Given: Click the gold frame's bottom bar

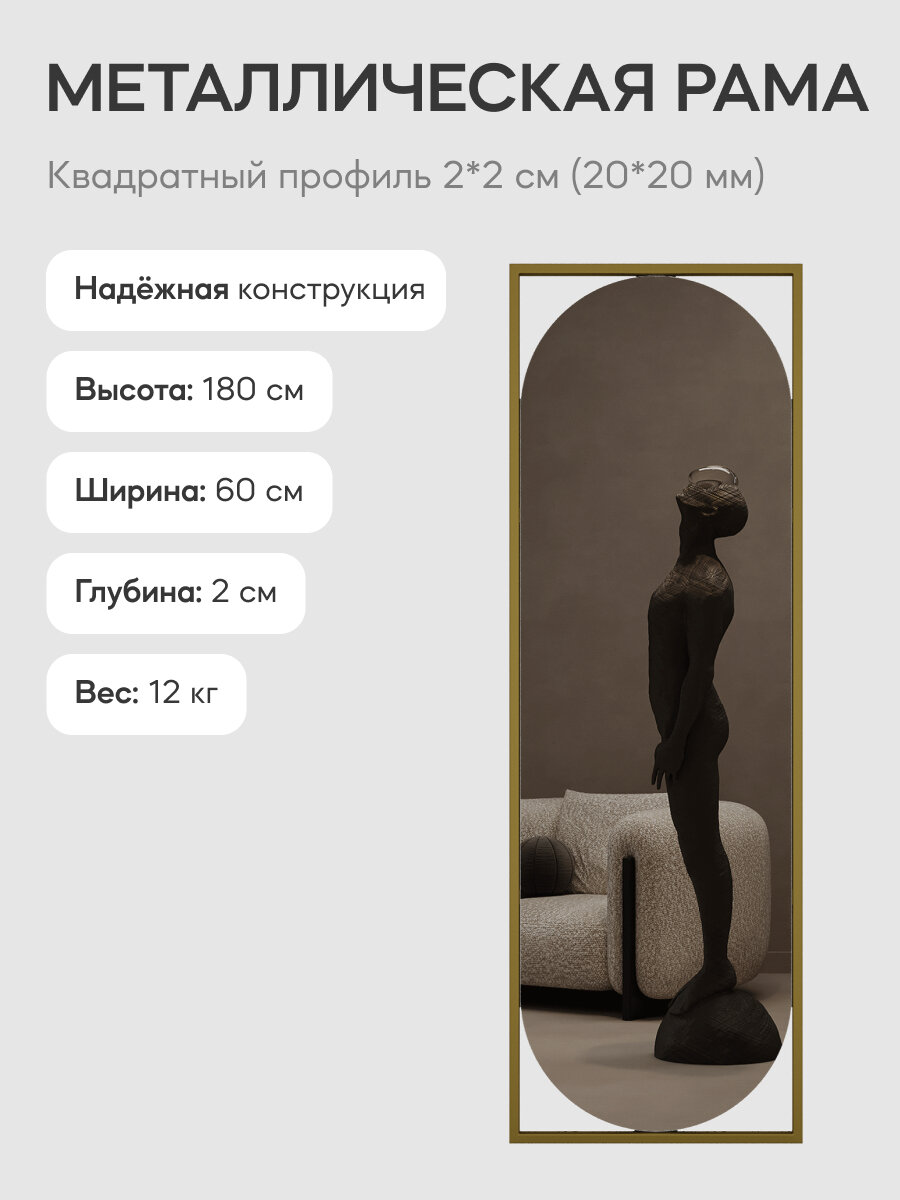Looking at the screenshot, I should coord(656,1135).
